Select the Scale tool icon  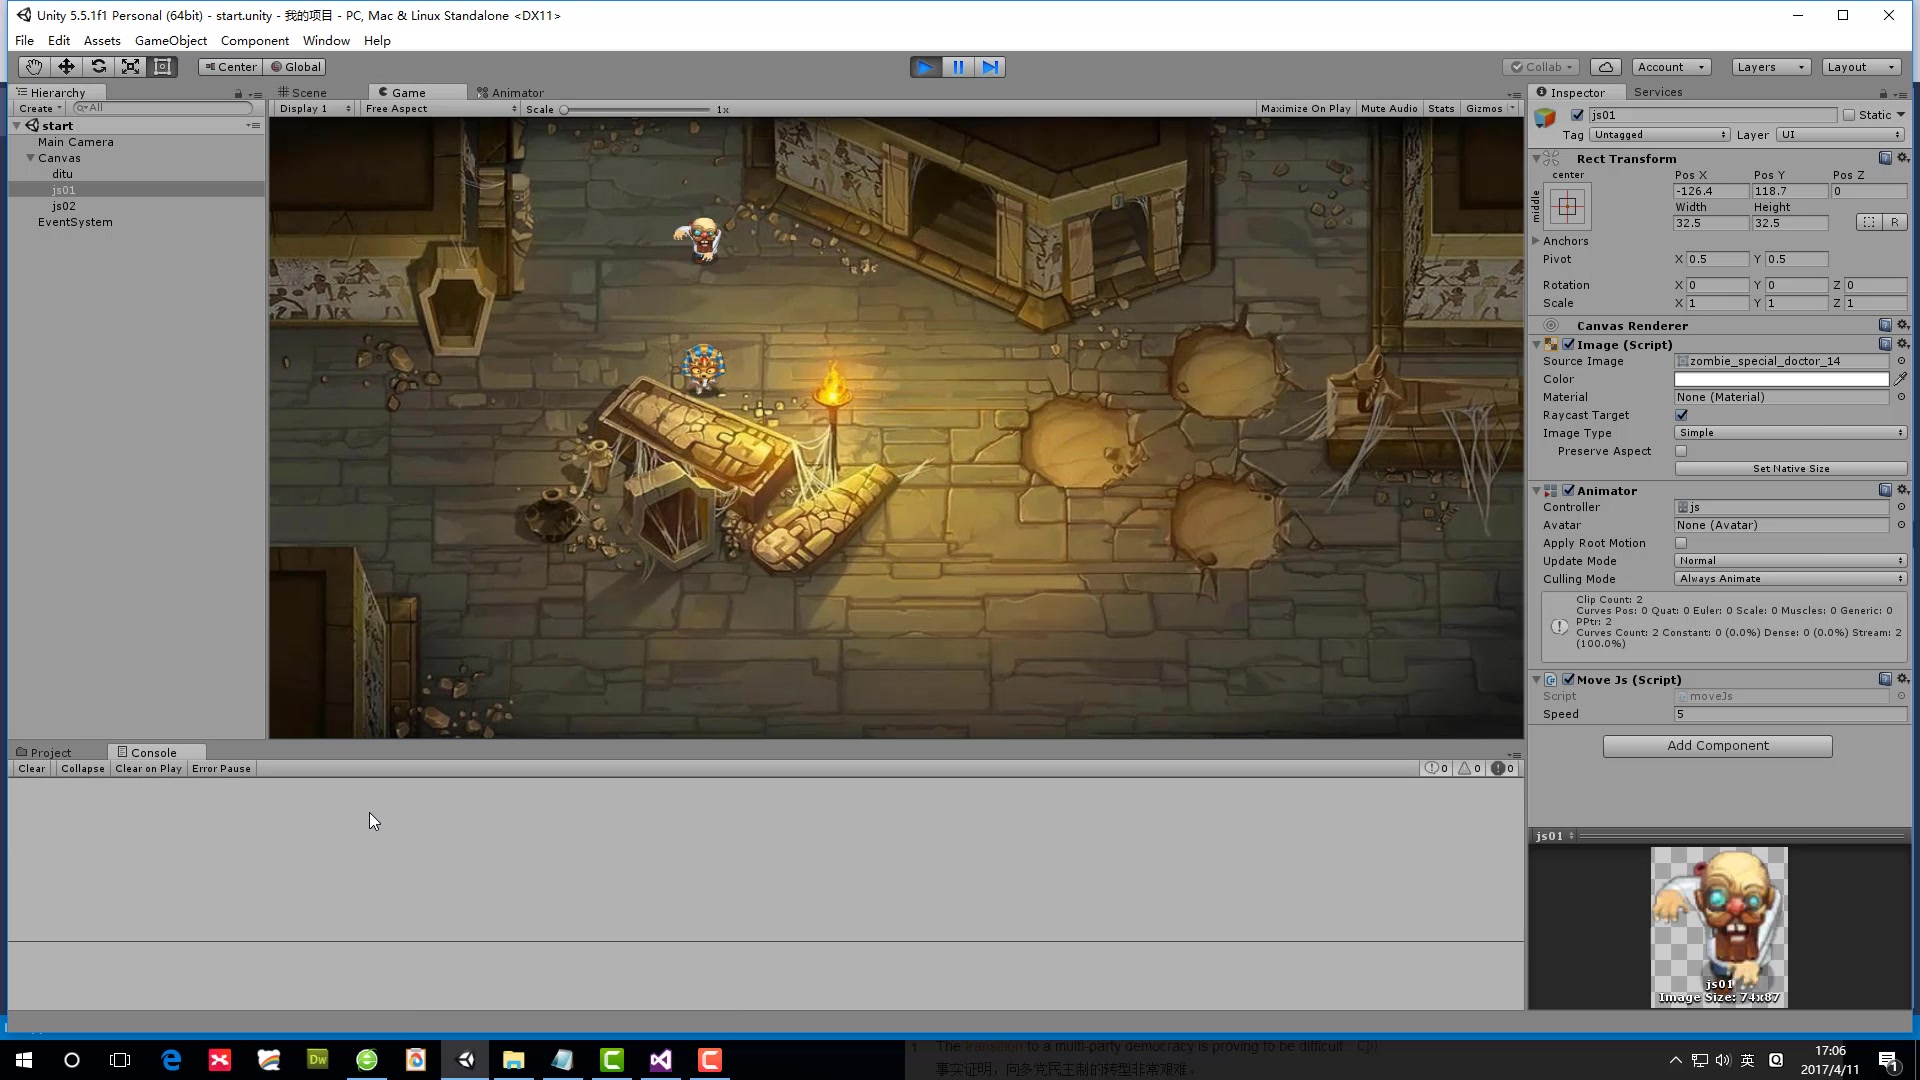click(x=130, y=67)
